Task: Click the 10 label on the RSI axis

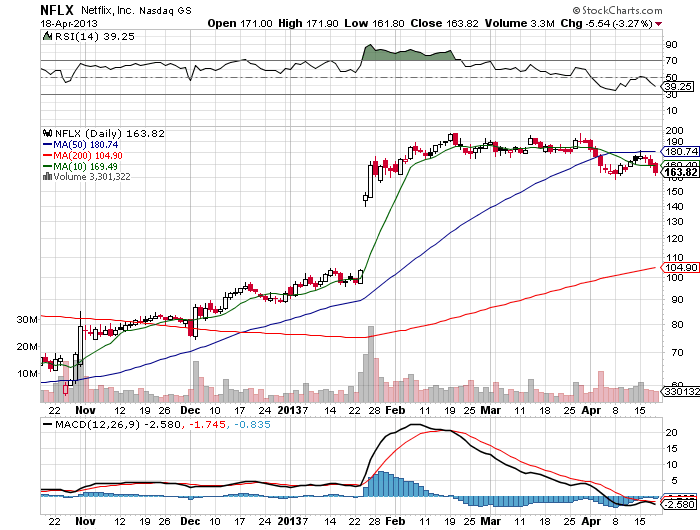Action: coord(671,110)
